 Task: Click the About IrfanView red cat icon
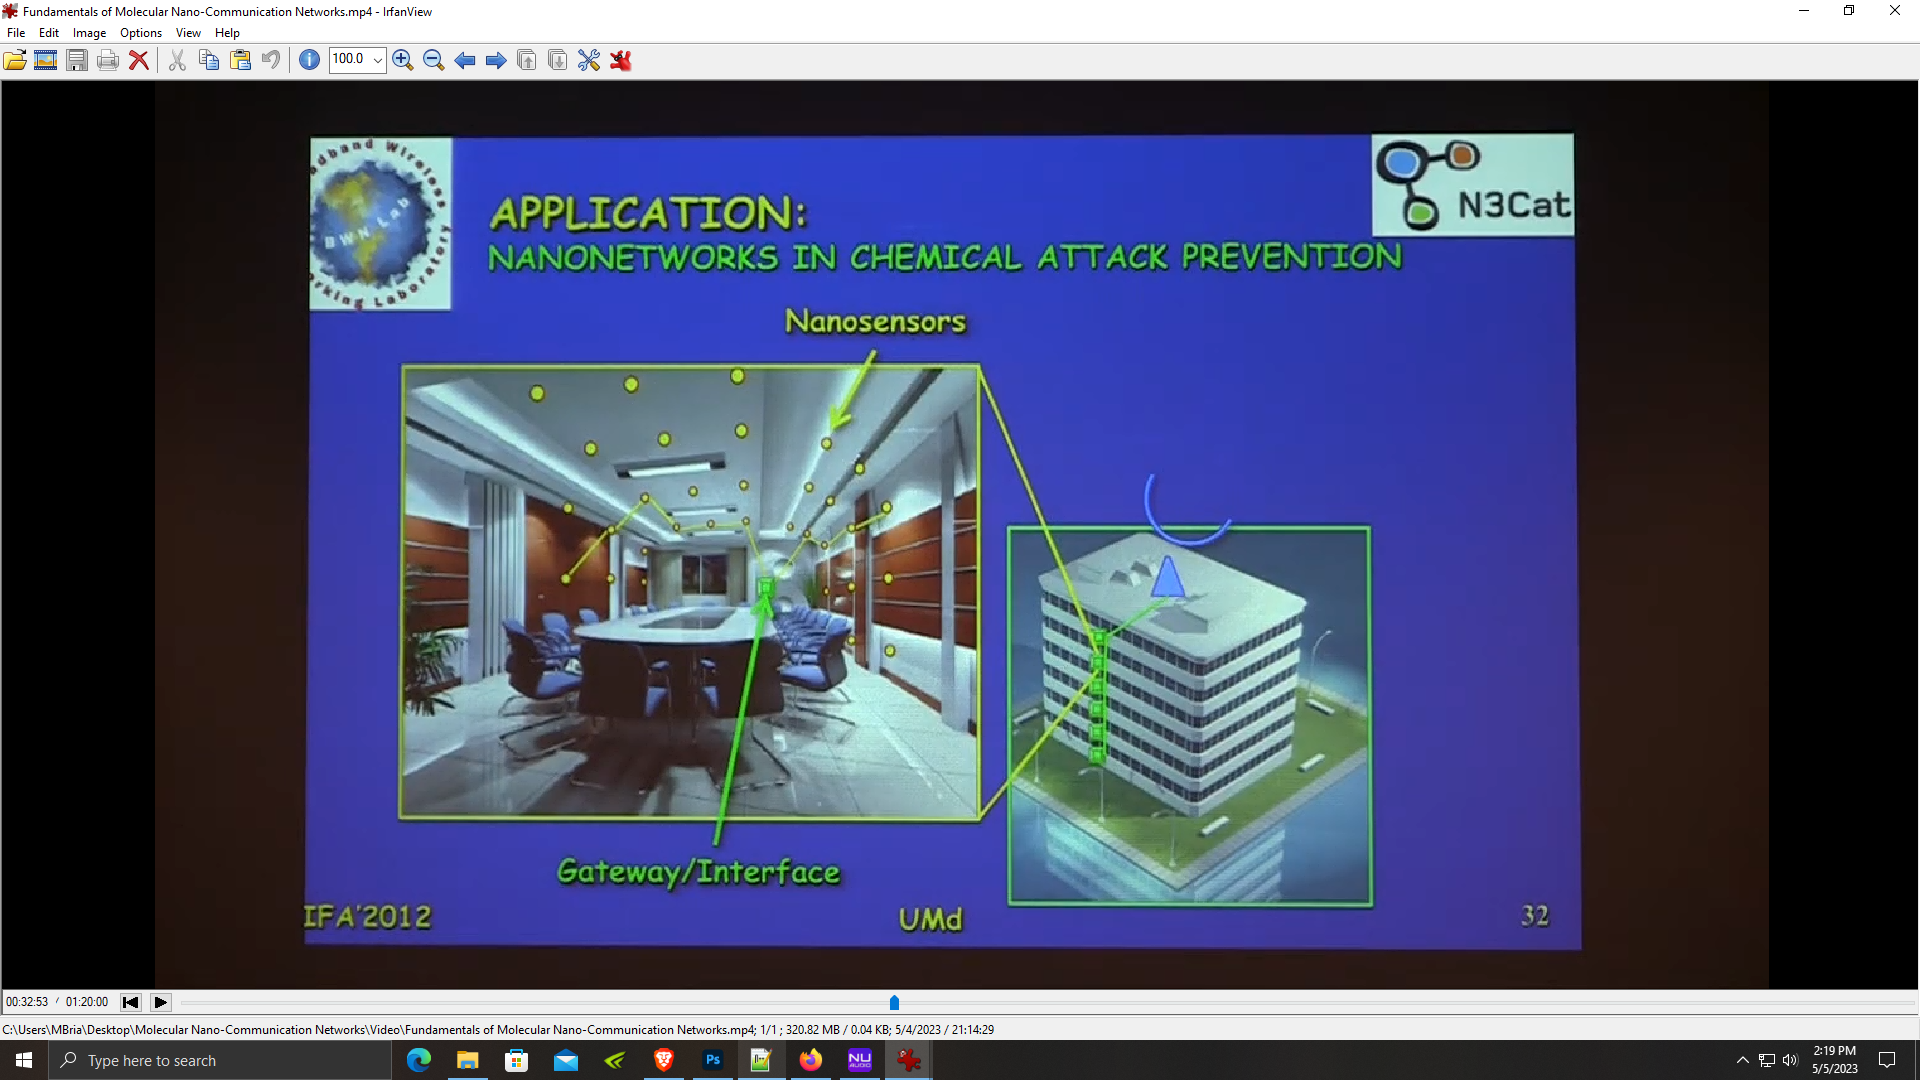621,61
